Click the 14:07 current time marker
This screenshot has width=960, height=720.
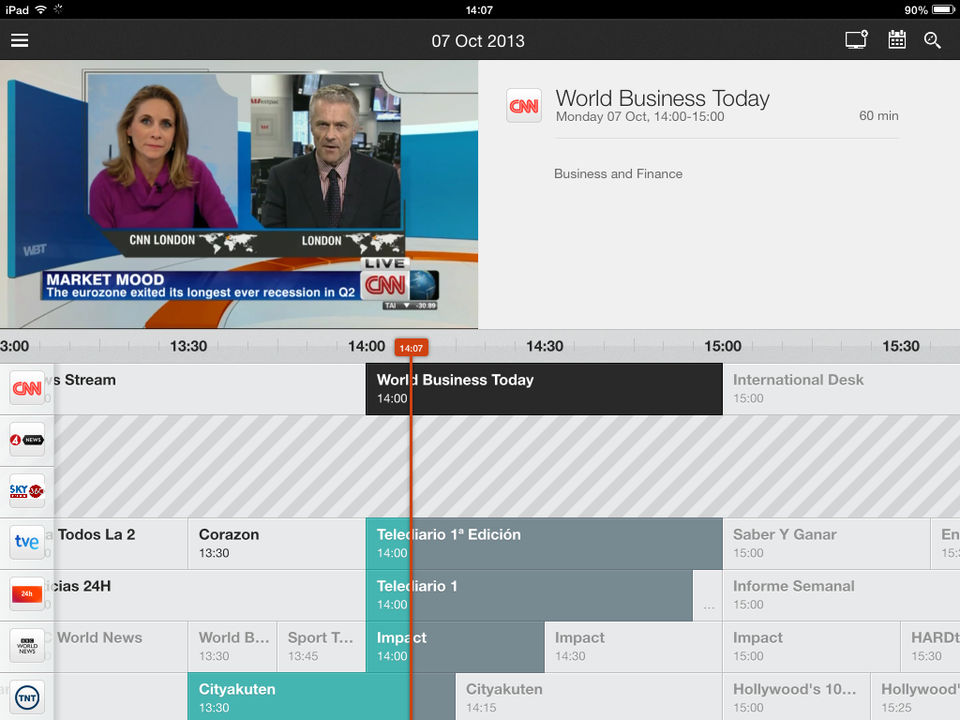coord(411,348)
